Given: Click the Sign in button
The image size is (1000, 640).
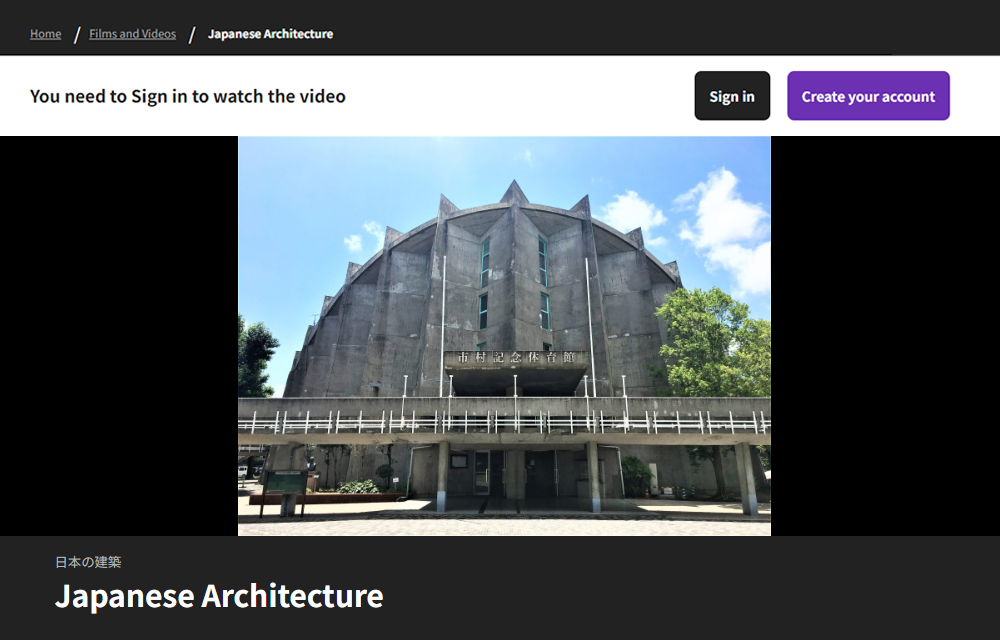Looking at the screenshot, I should point(732,96).
